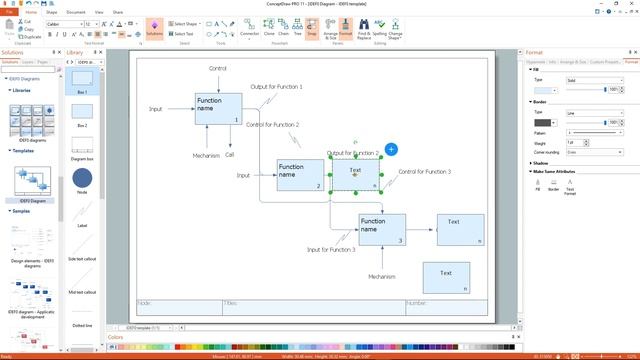Toggle the Snap button in ribbon
640x360 pixels.
(x=312, y=29)
